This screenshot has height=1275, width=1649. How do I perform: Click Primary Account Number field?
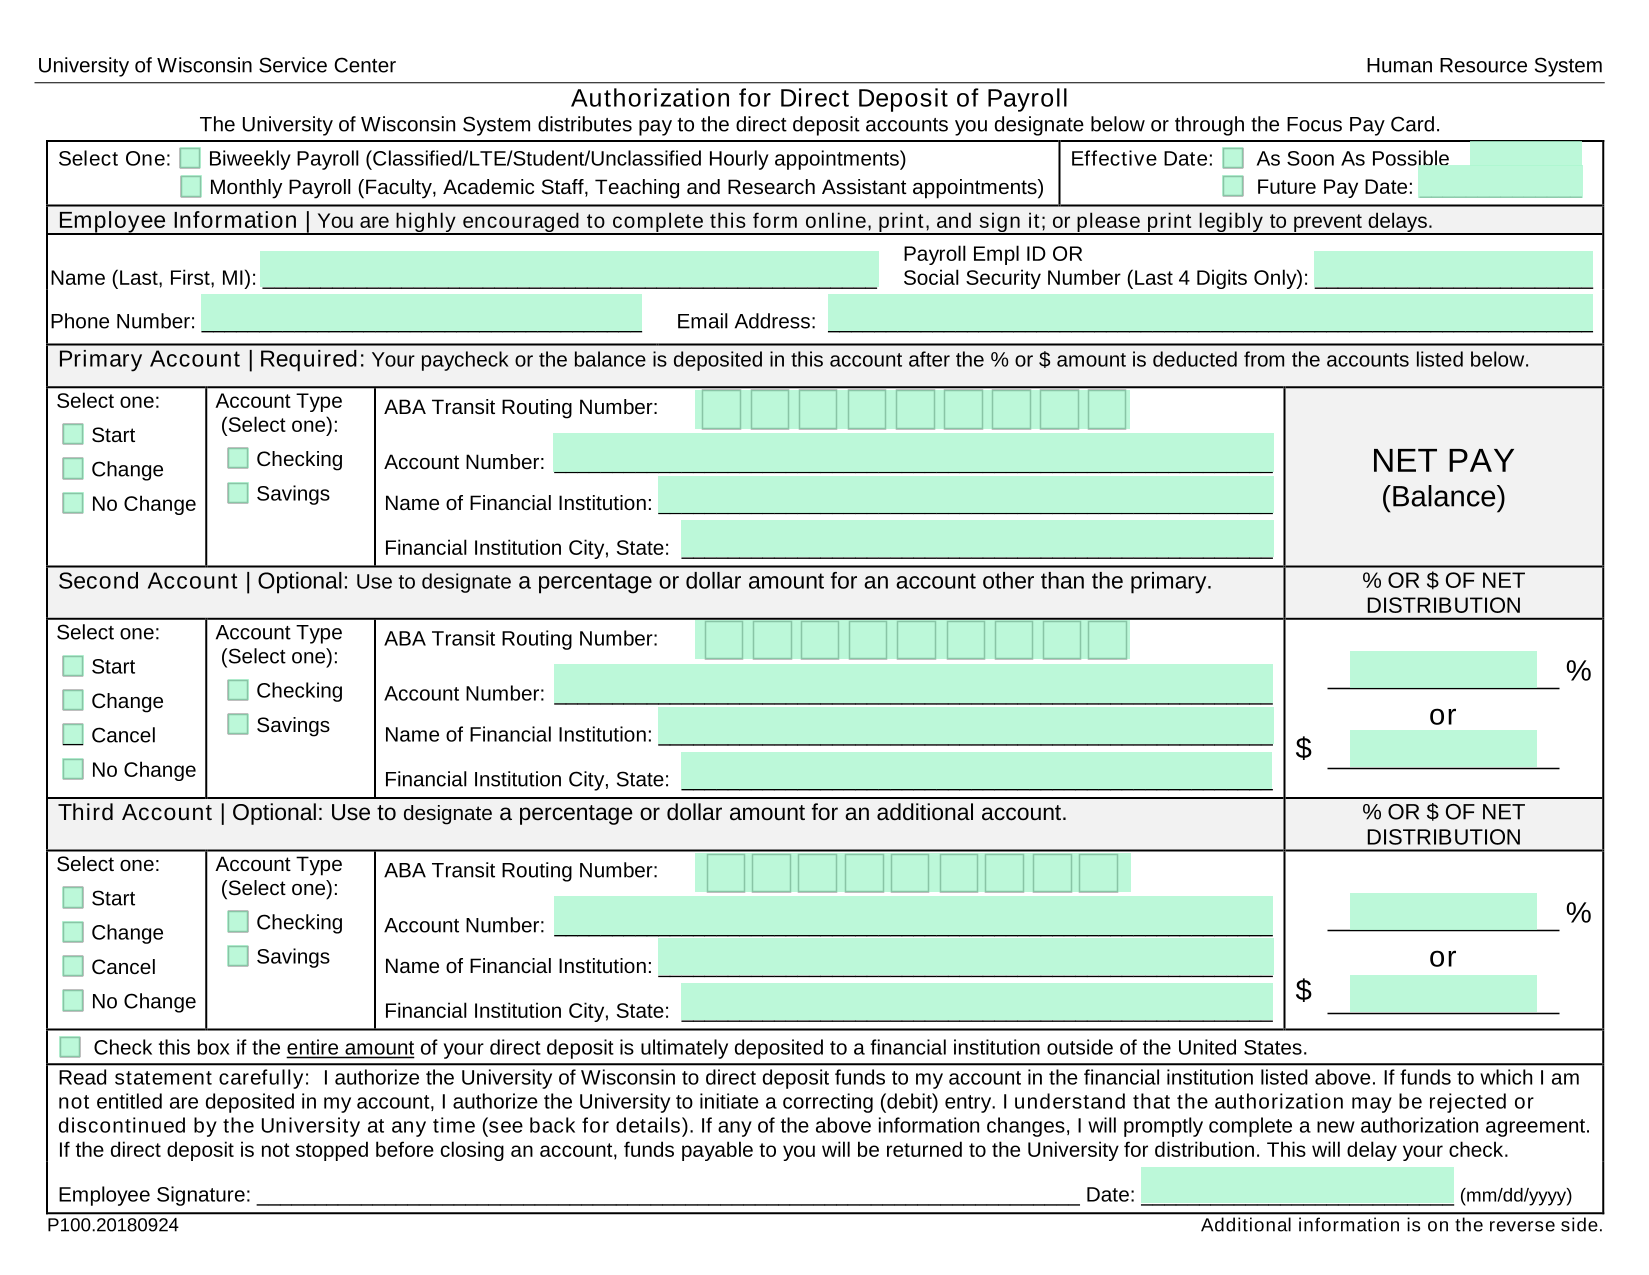tap(913, 453)
